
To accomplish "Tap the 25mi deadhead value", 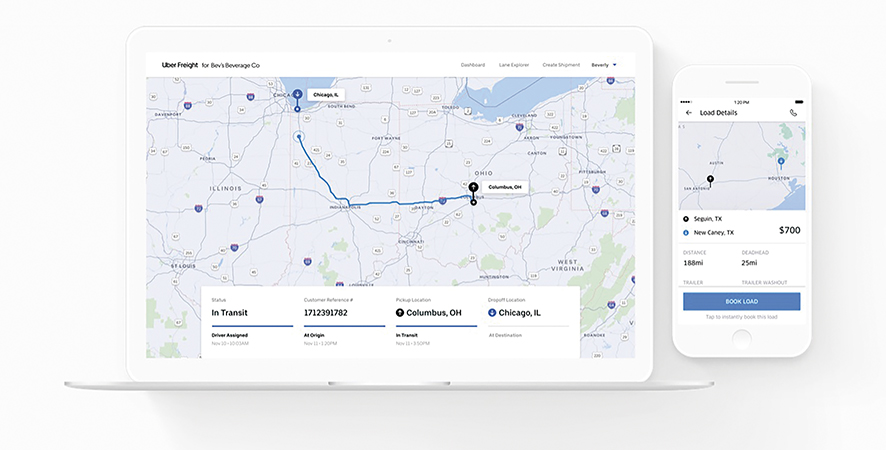I will 749,263.
